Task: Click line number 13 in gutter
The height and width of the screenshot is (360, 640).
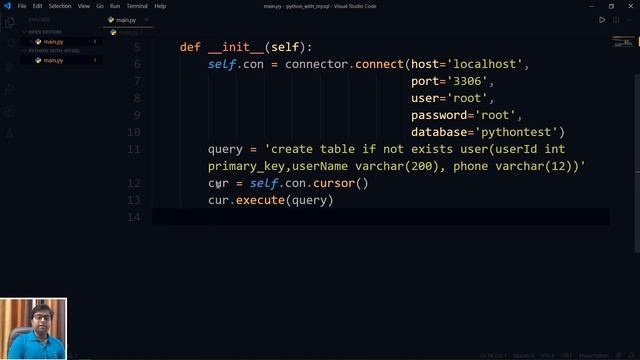Action: [x=134, y=200]
